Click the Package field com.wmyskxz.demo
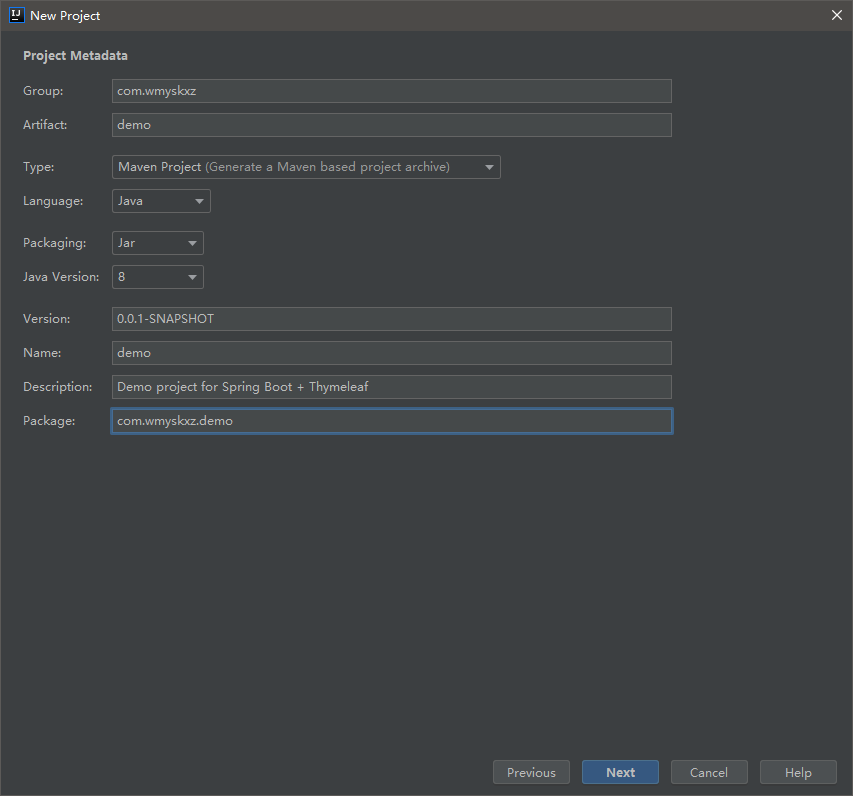The width and height of the screenshot is (853, 796). coord(392,421)
